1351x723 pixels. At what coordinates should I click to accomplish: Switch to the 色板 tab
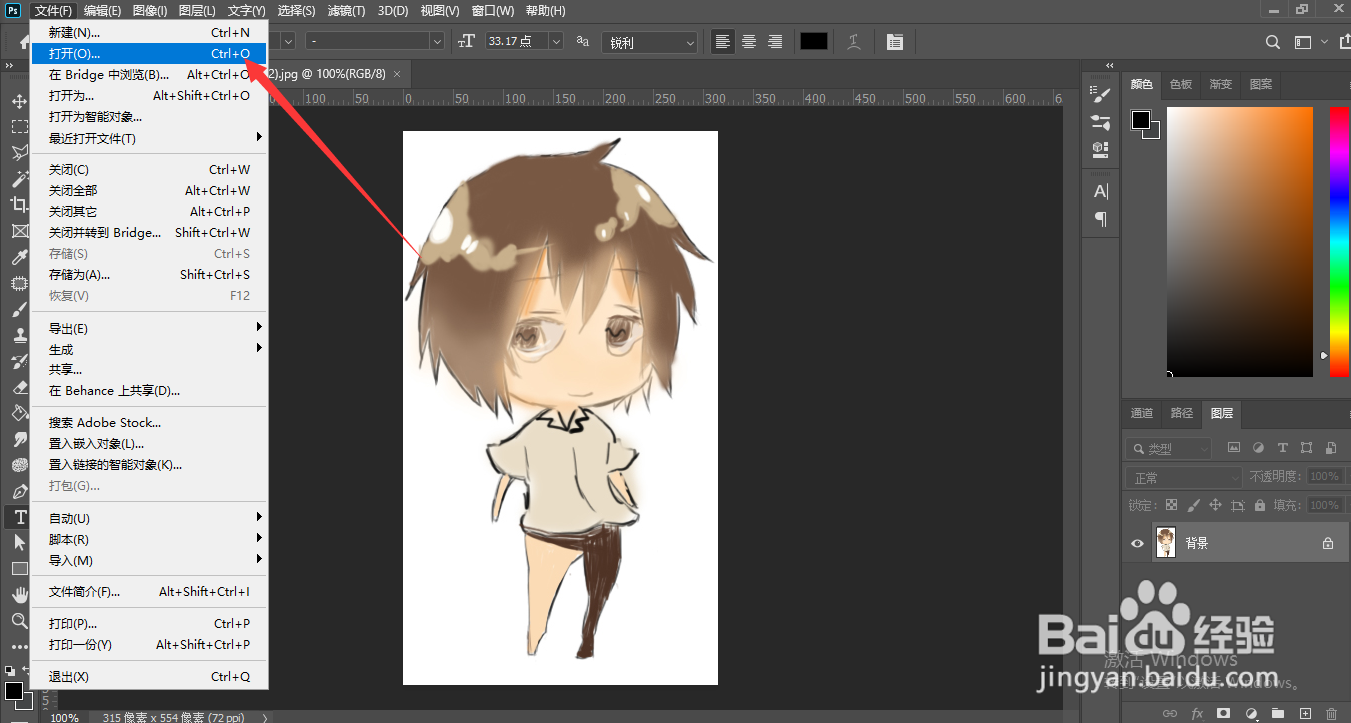[1181, 85]
